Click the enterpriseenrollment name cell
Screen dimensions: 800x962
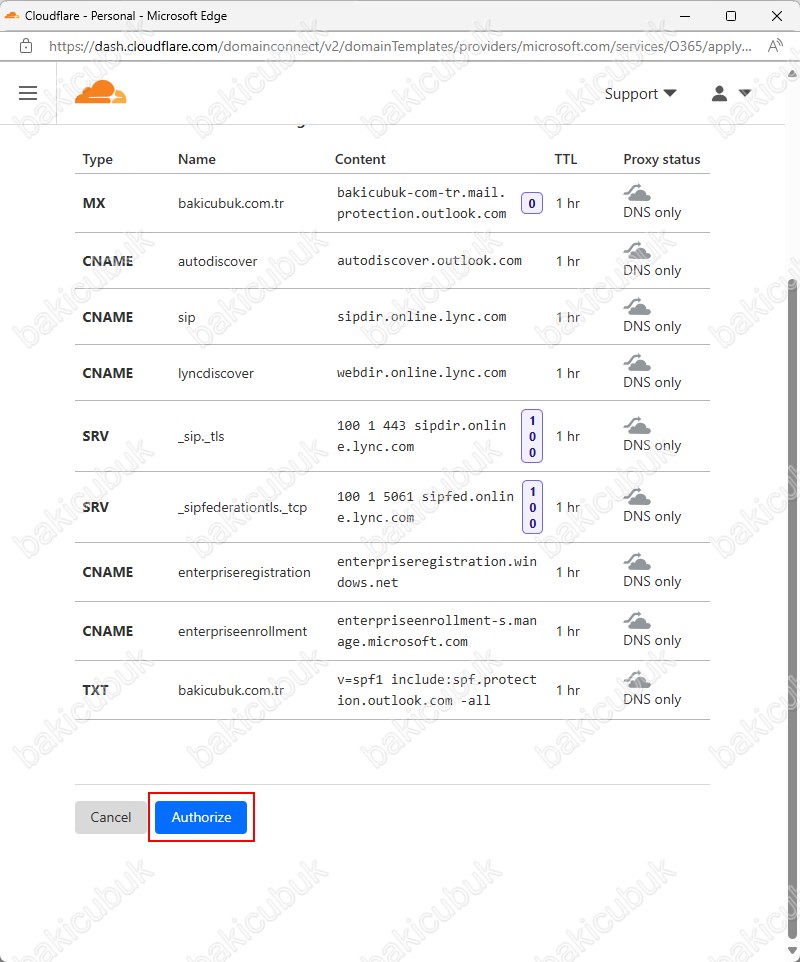point(242,631)
